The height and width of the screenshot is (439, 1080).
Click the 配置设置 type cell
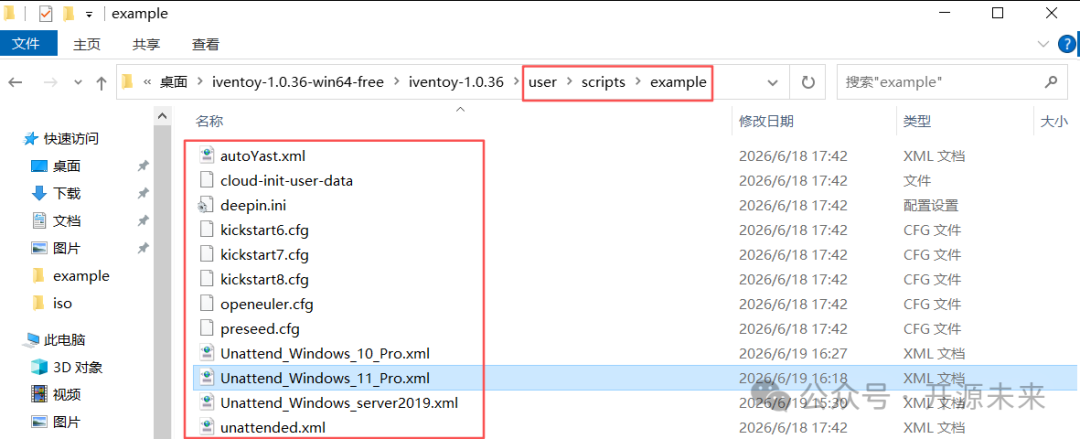pos(931,205)
